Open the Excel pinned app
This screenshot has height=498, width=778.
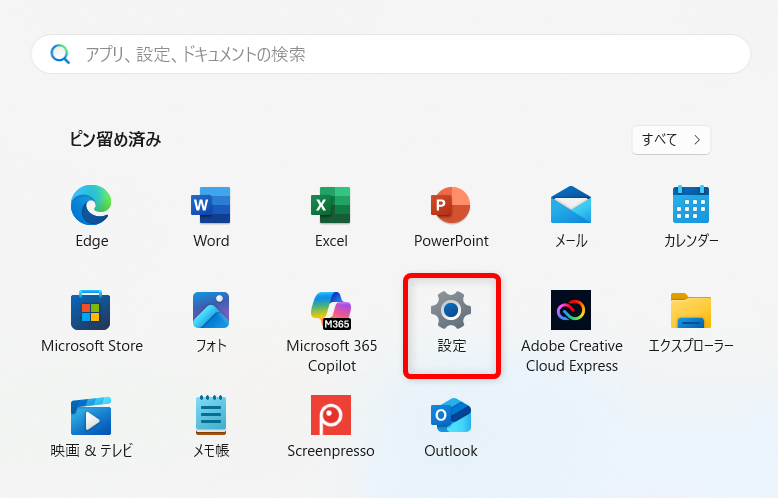pos(331,216)
